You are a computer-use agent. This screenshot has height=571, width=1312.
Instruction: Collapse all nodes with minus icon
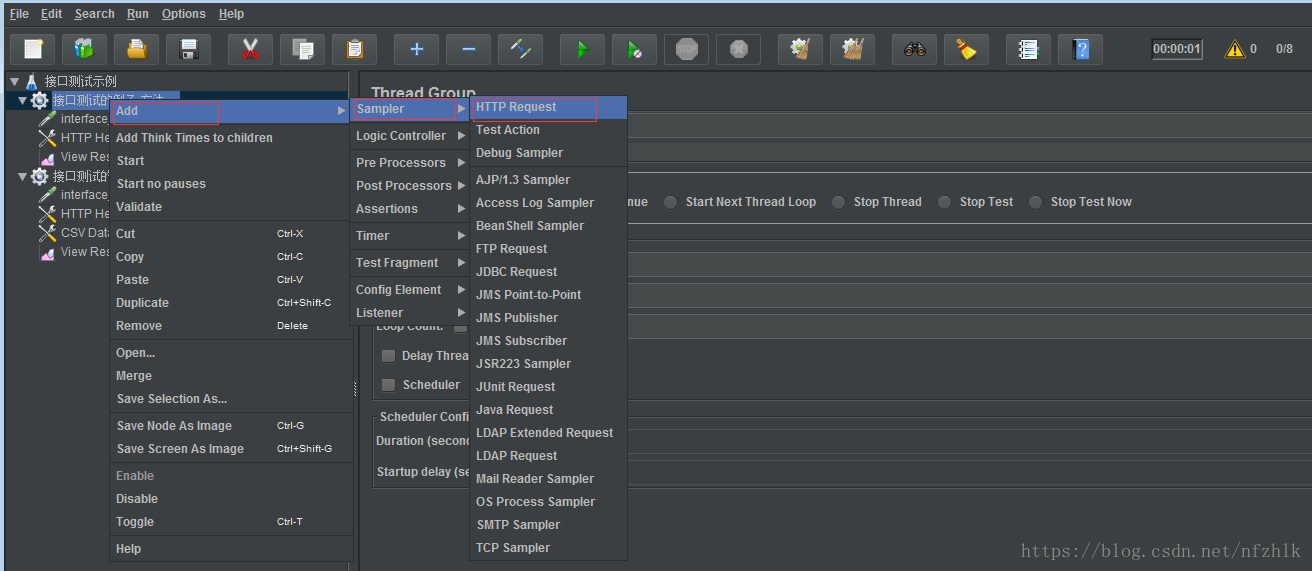tap(468, 49)
